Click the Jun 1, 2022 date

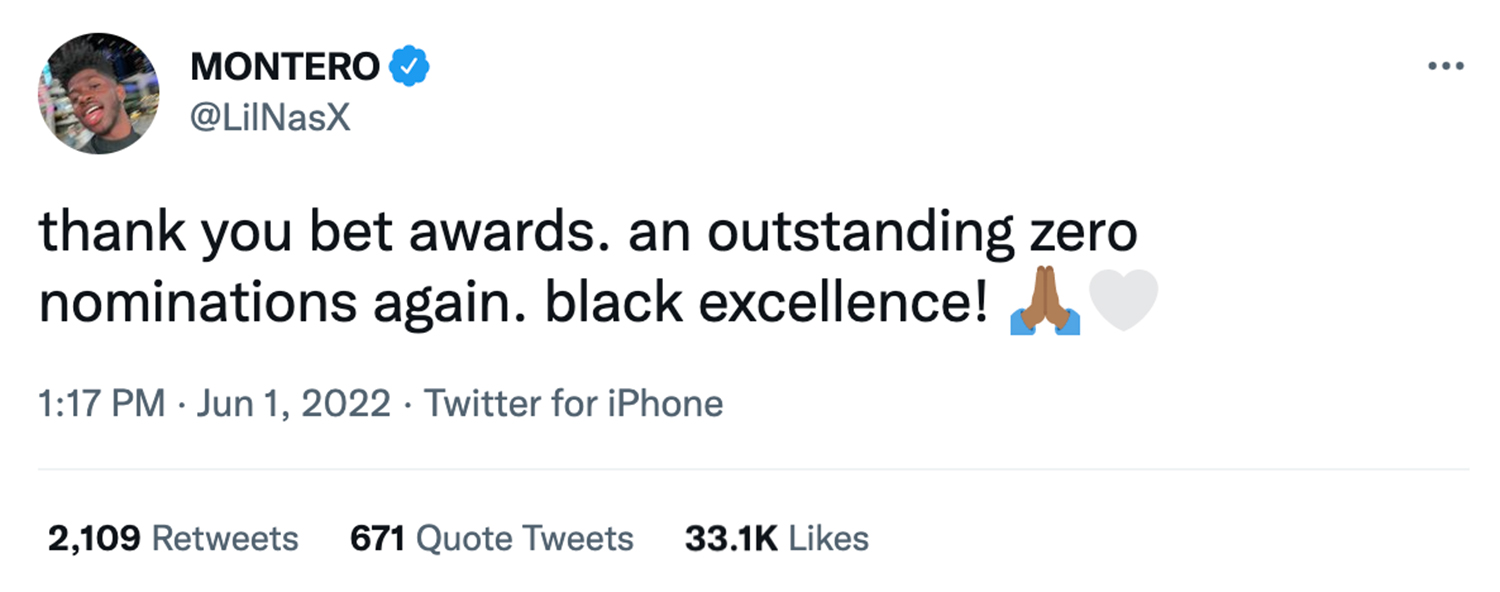(x=294, y=404)
